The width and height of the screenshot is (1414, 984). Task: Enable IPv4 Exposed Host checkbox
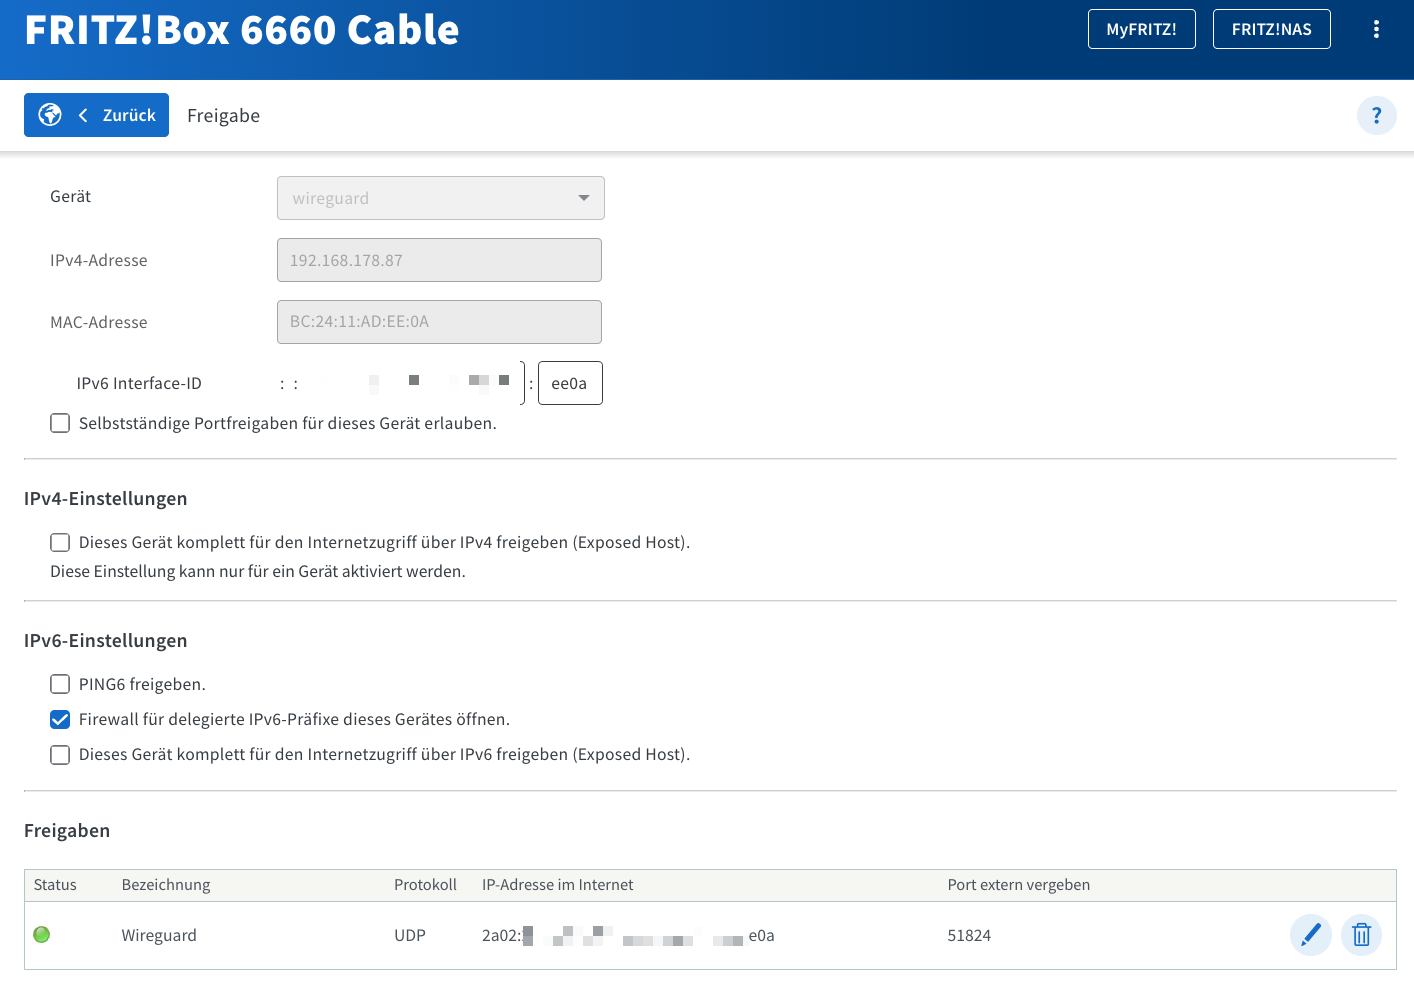click(x=61, y=542)
